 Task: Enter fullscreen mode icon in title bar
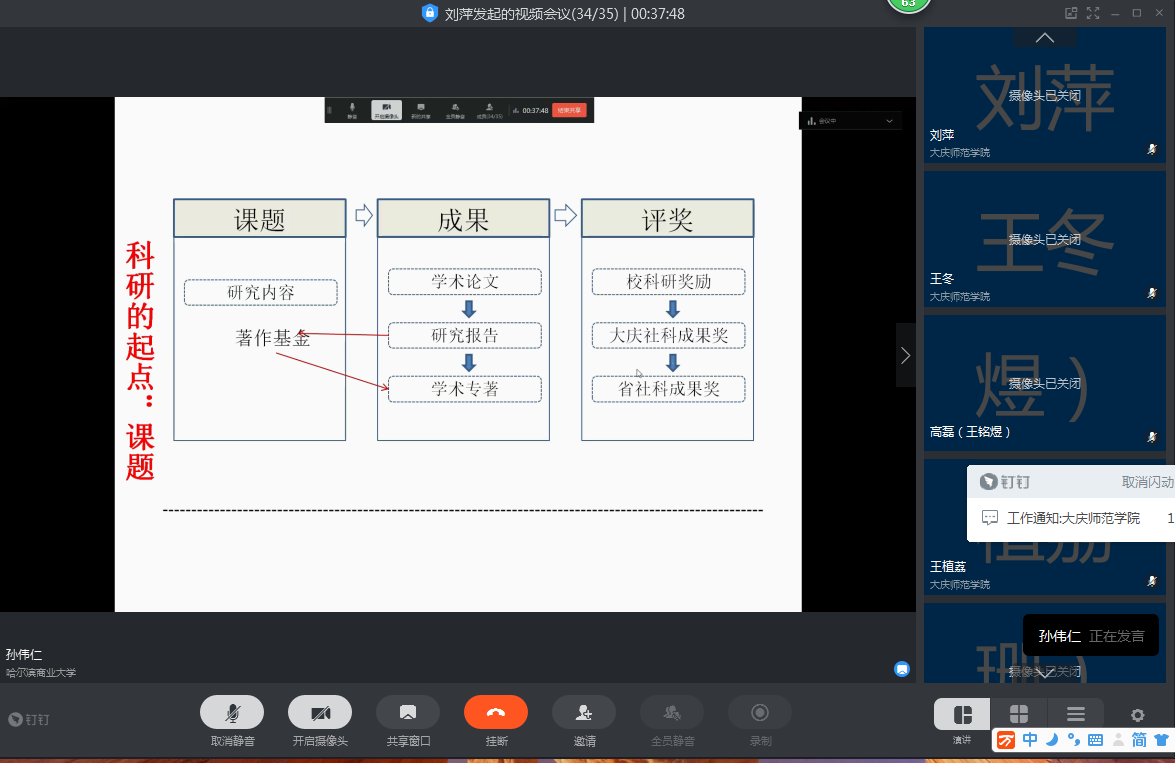coord(1093,13)
